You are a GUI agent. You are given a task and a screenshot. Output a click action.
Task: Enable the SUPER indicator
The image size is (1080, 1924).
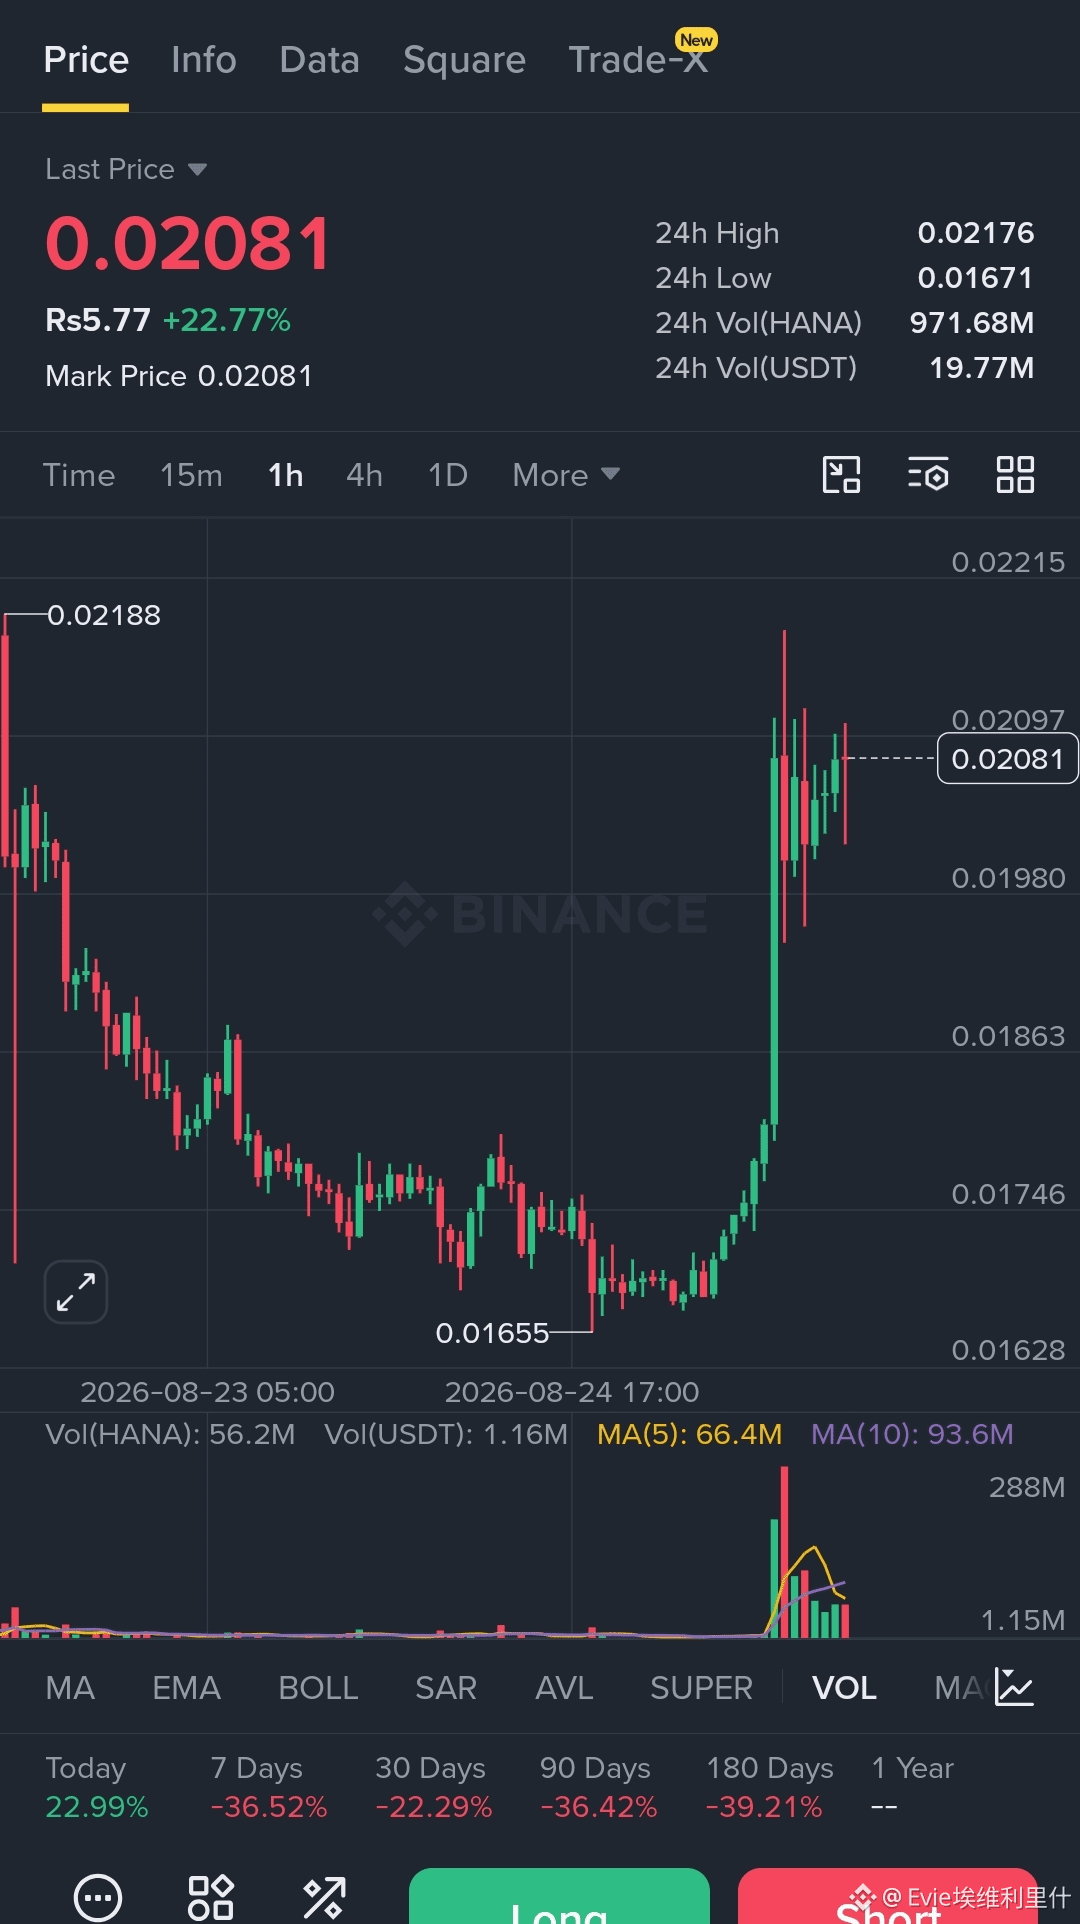701,1688
